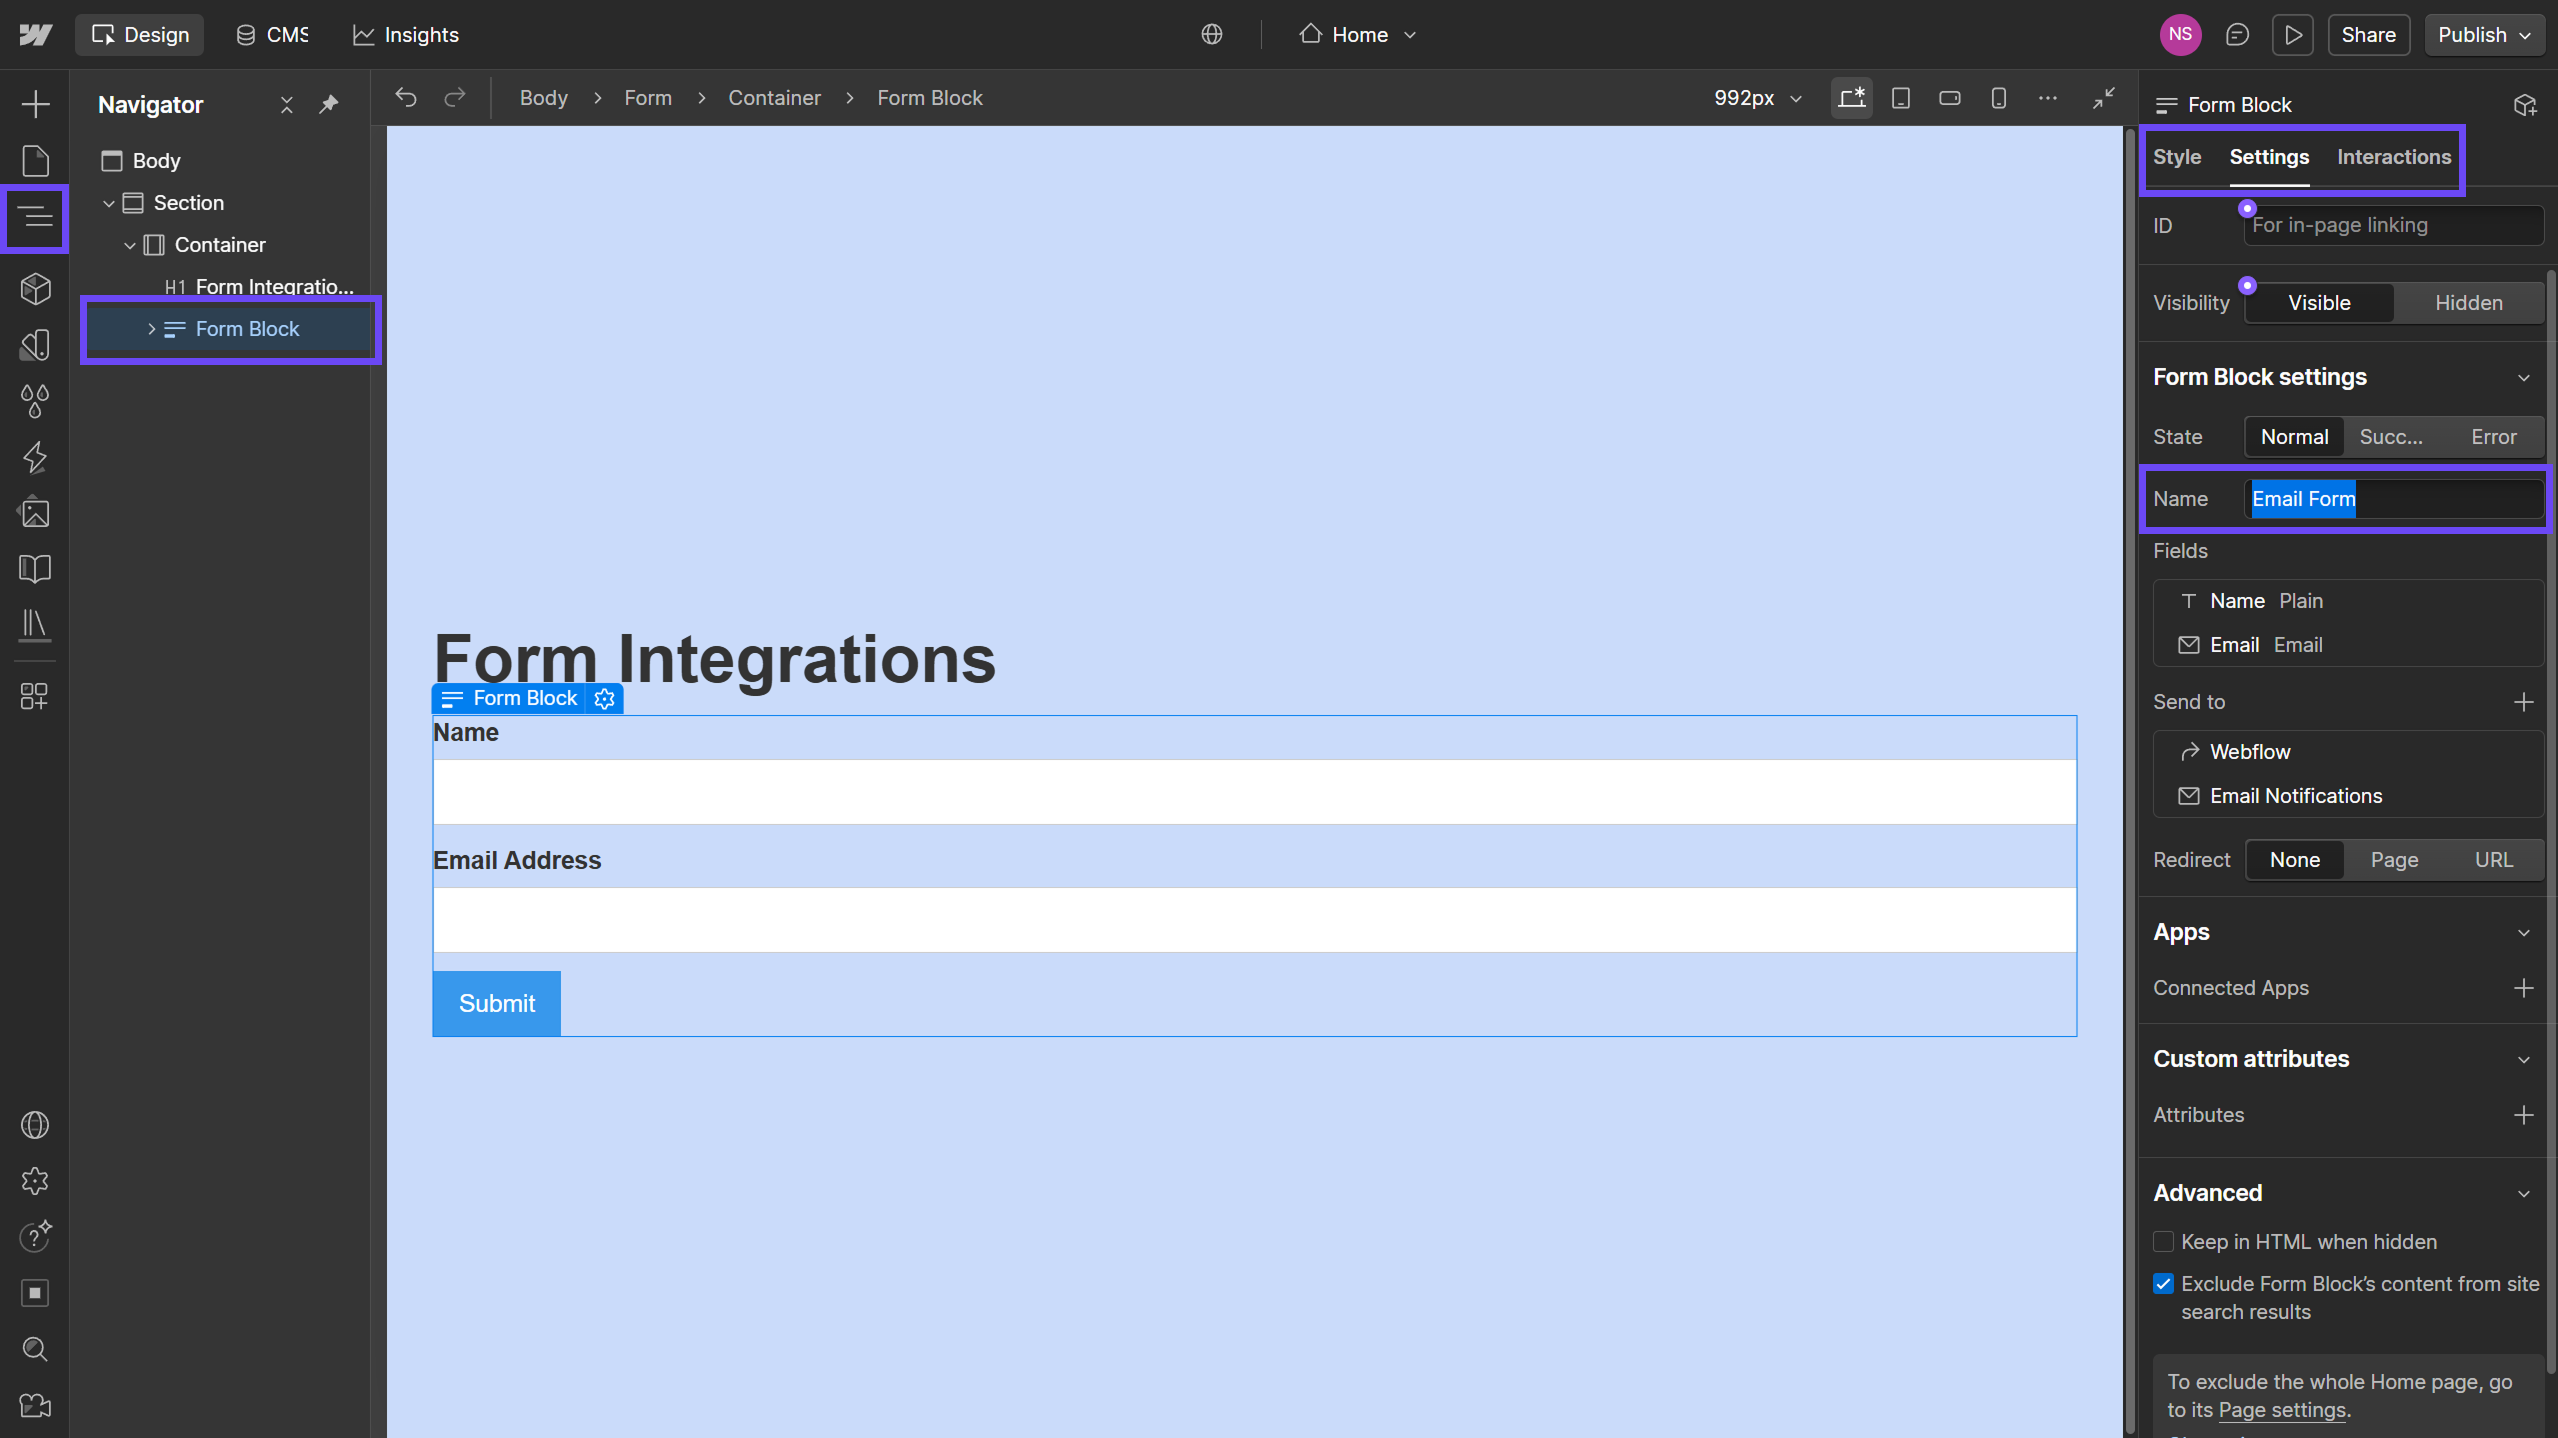The width and height of the screenshot is (2558, 1438).
Task: Open the Libraries icon
Action: click(x=35, y=625)
